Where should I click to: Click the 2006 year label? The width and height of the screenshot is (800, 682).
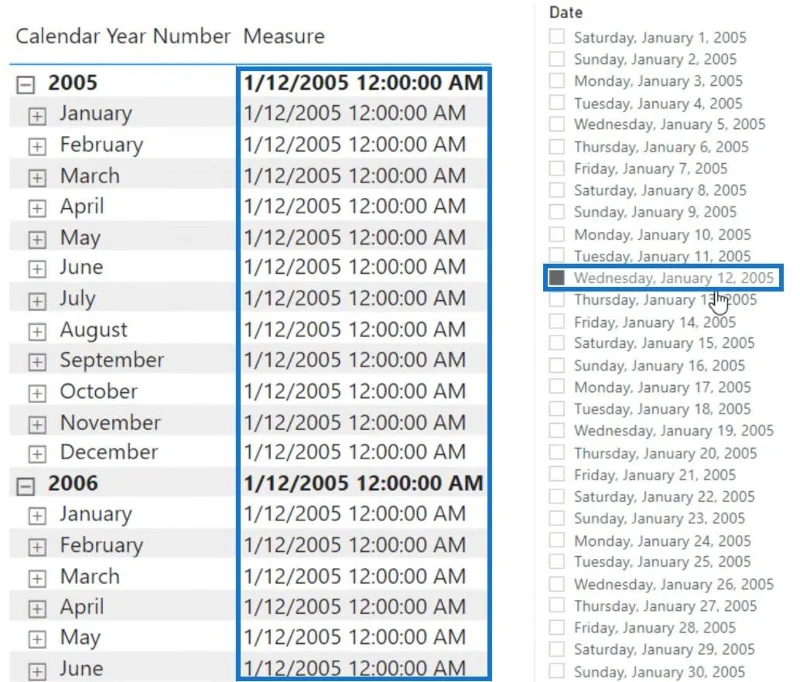pos(72,483)
